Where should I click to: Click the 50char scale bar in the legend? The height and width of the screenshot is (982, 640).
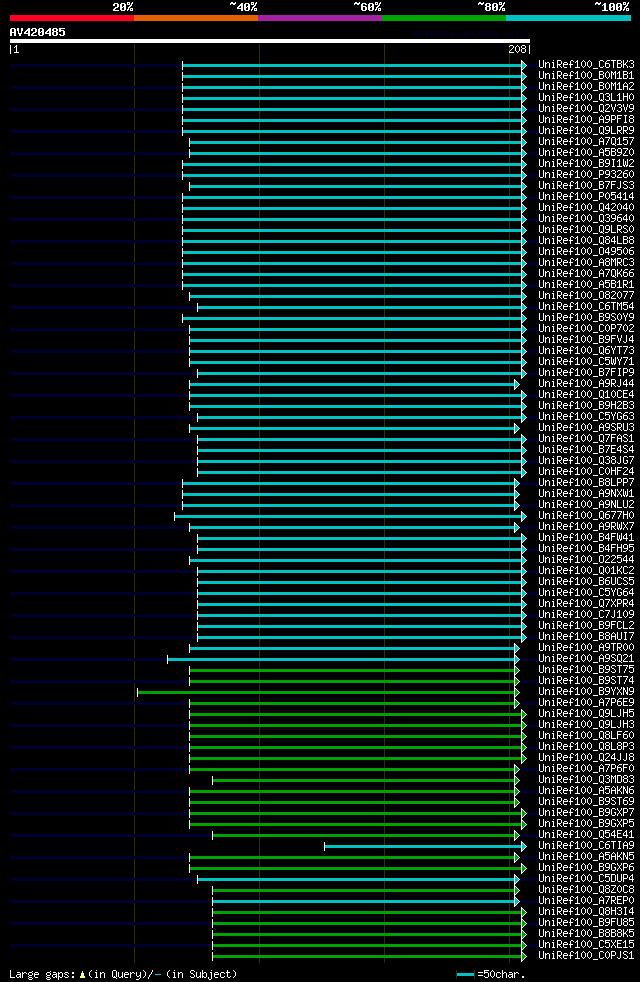[x=465, y=974]
